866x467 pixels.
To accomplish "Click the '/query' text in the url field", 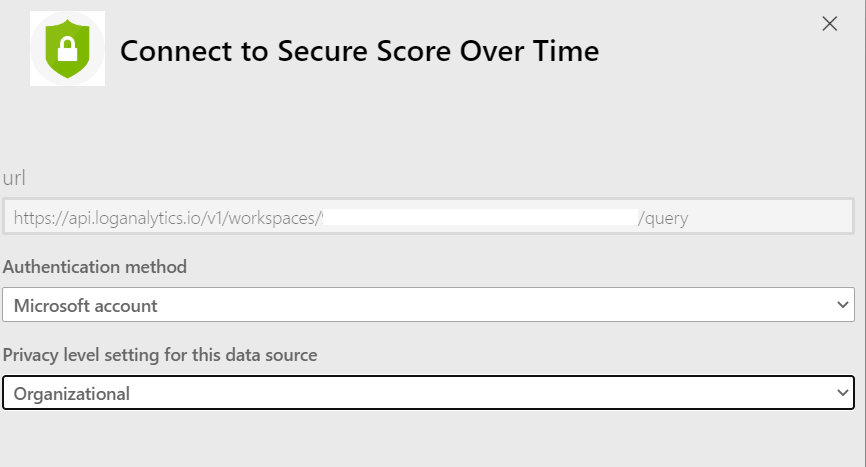I will (x=664, y=218).
